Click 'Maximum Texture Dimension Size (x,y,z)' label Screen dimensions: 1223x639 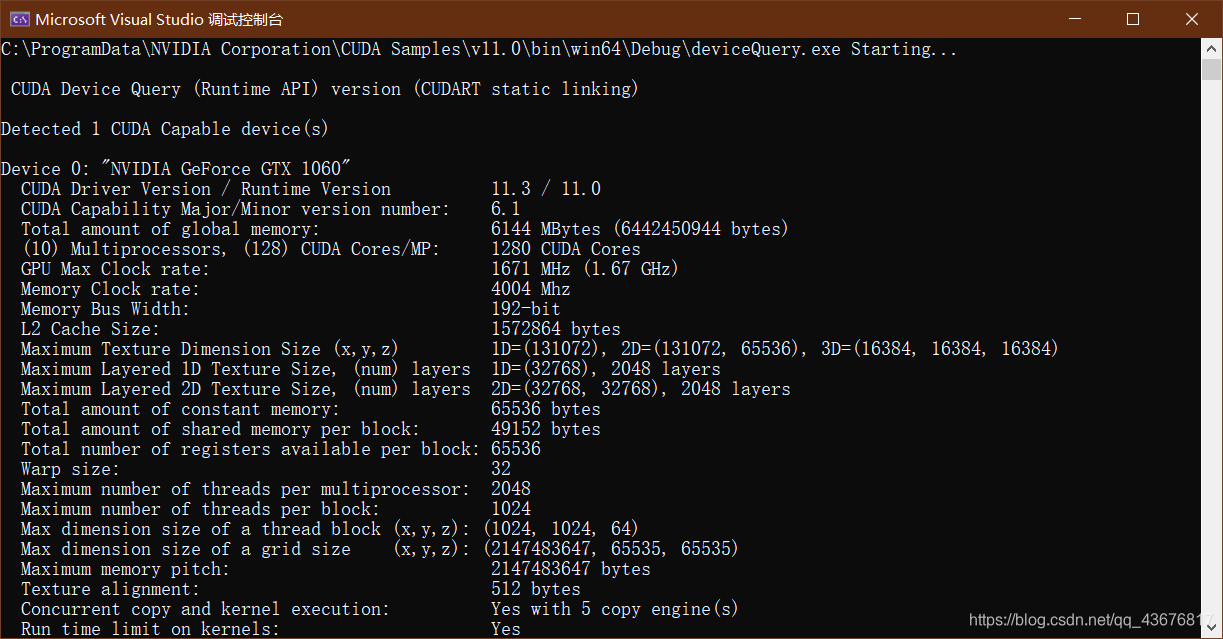(x=210, y=349)
